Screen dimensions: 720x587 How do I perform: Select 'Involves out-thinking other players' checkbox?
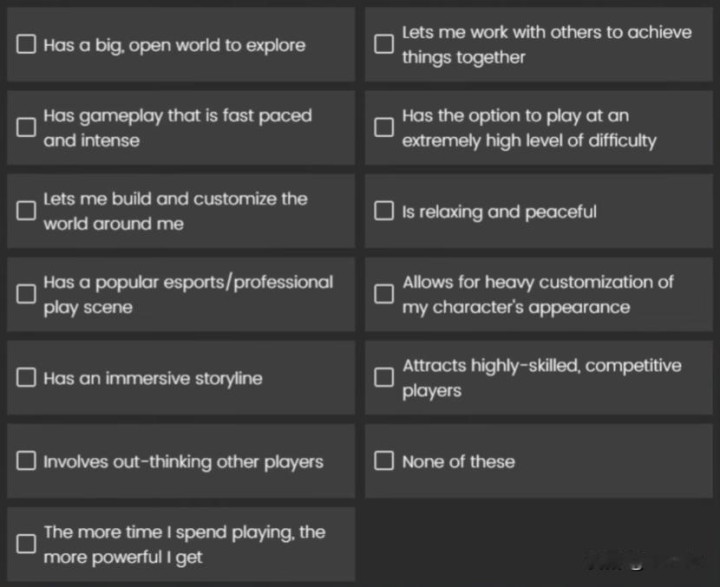[27, 461]
